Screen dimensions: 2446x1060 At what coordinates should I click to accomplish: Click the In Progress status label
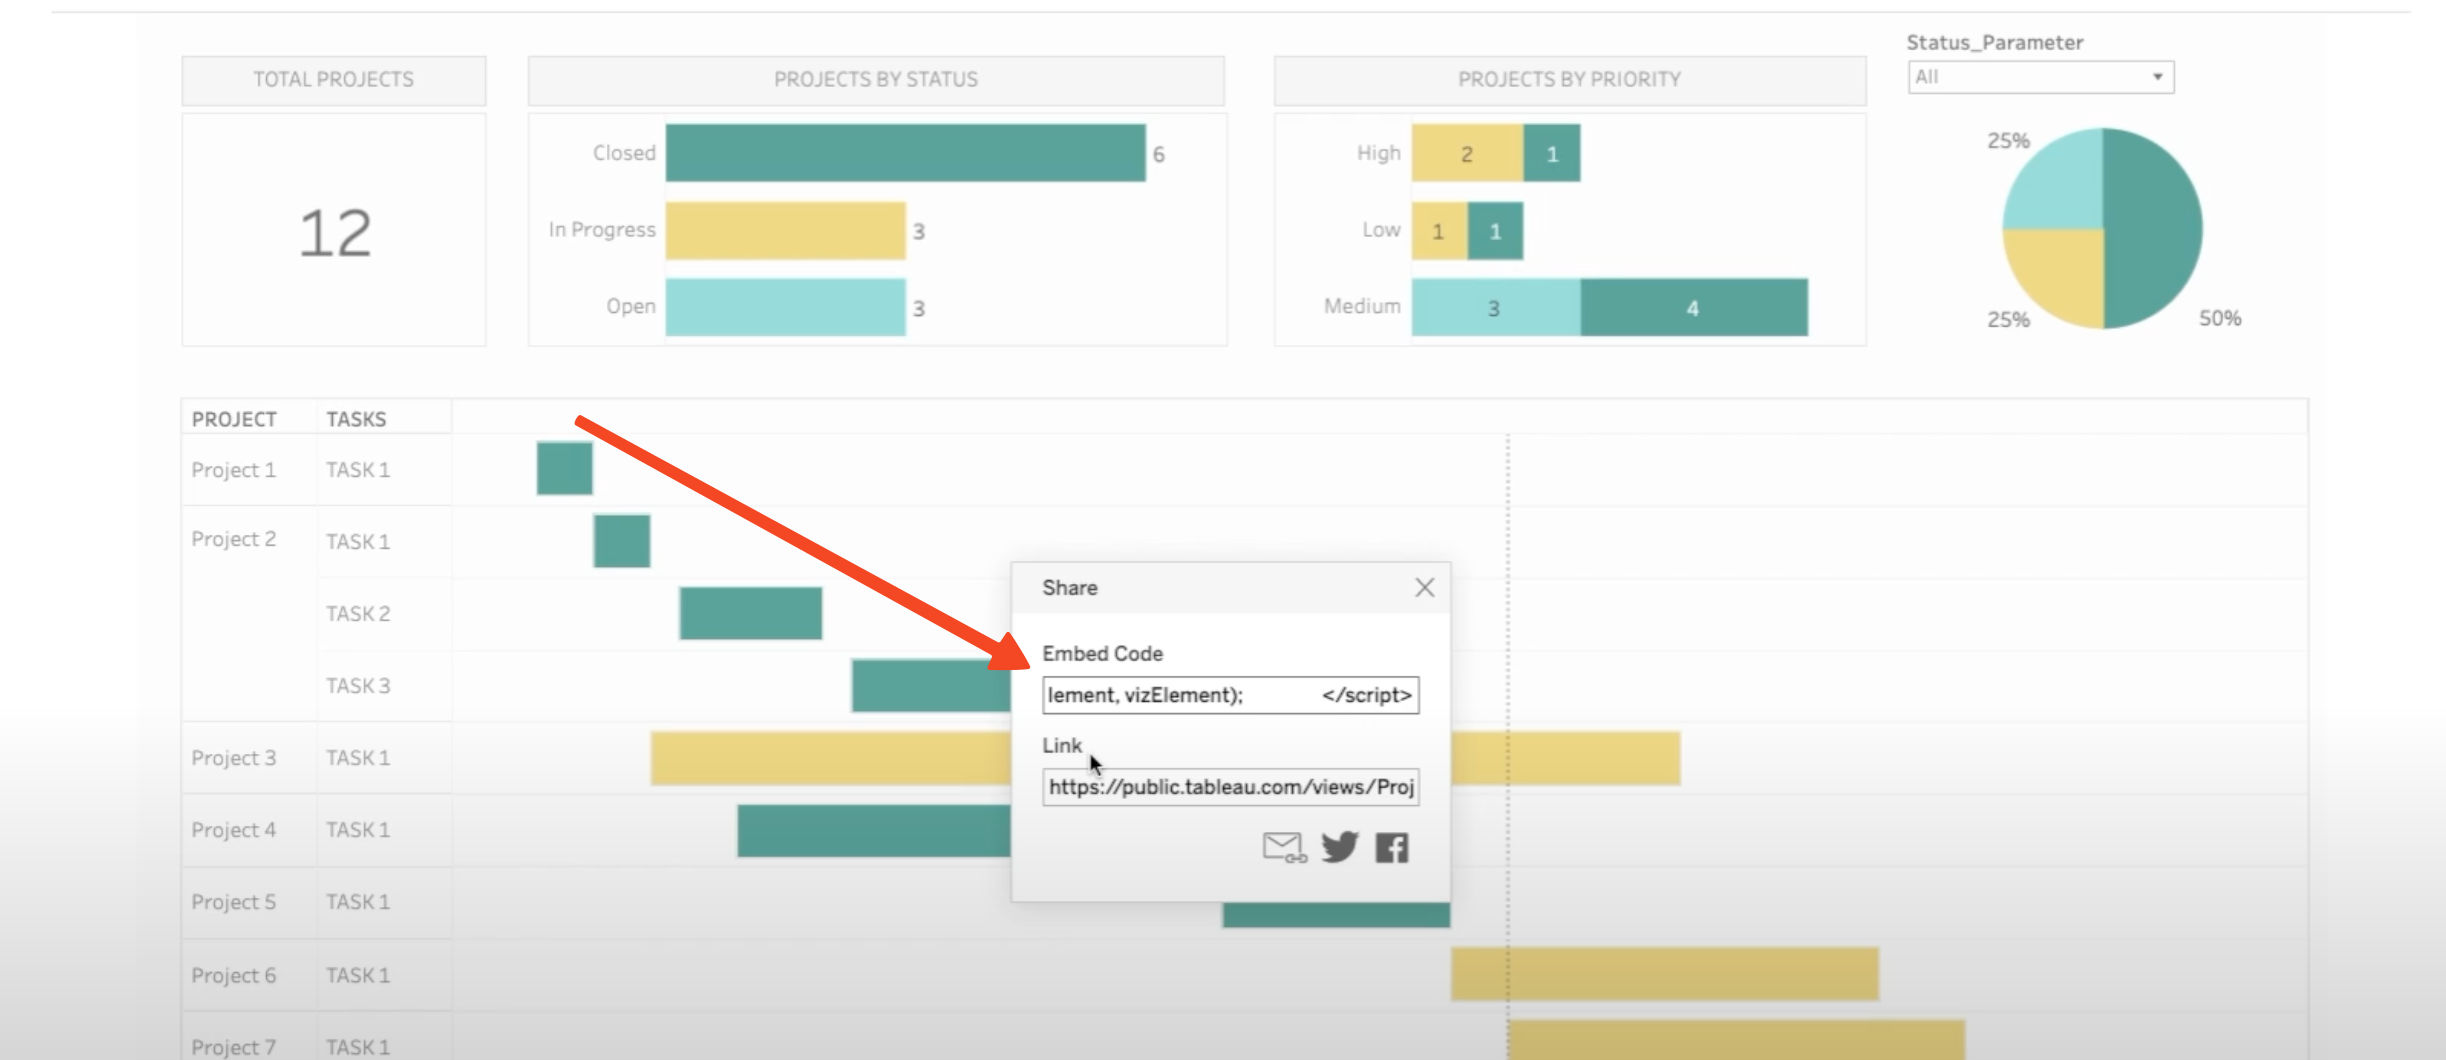602,229
